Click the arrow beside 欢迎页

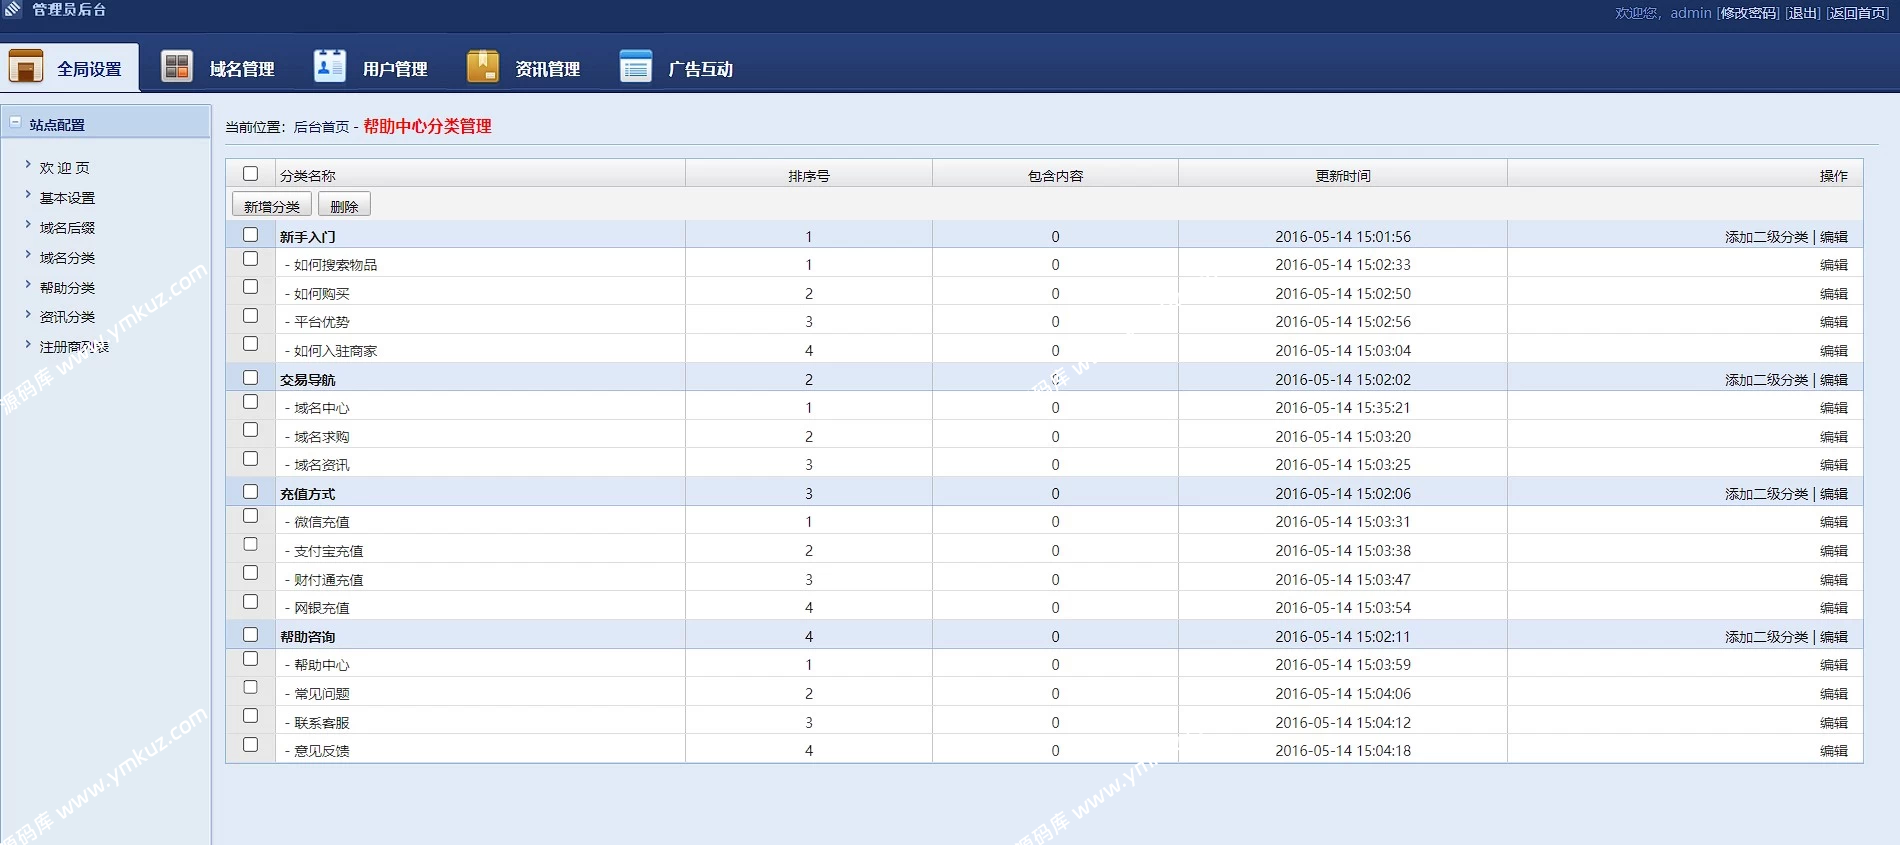[28, 165]
